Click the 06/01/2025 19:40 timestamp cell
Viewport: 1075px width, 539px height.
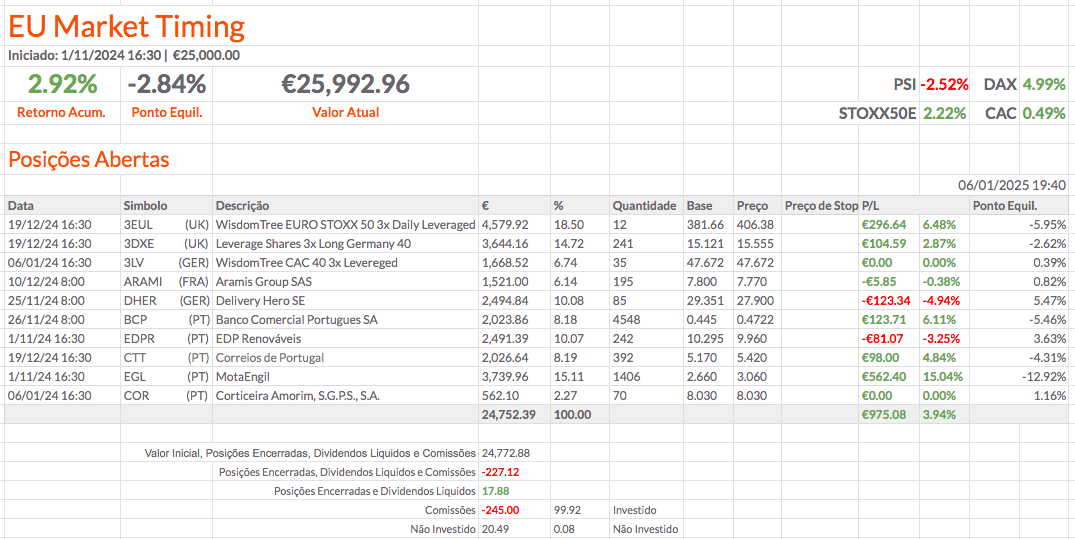[1011, 185]
